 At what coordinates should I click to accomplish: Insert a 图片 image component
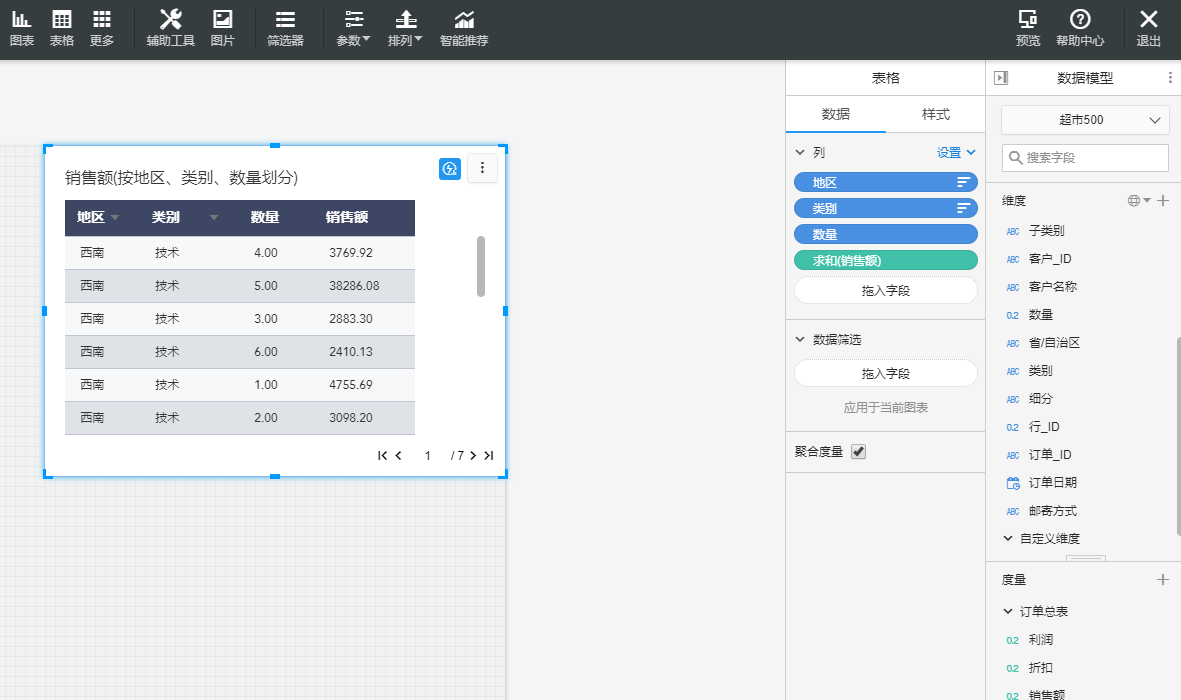tap(223, 29)
